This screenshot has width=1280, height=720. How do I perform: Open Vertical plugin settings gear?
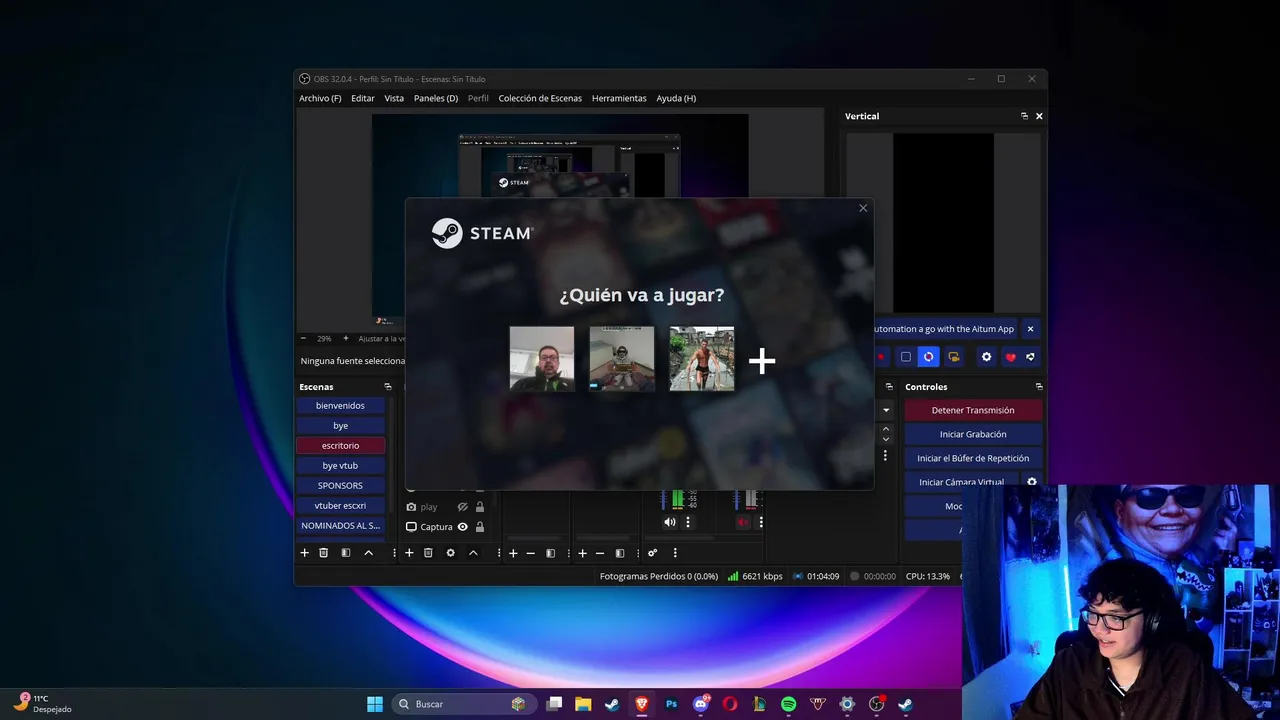tap(987, 357)
